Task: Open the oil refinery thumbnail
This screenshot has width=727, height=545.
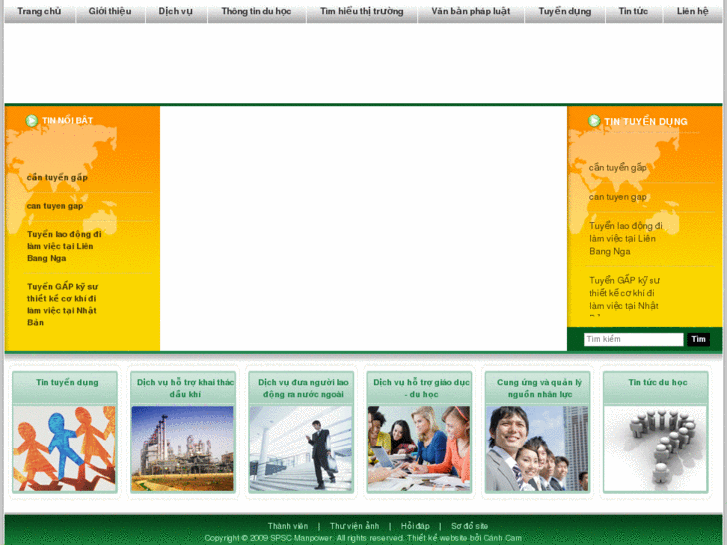Action: pyautogui.click(x=183, y=449)
